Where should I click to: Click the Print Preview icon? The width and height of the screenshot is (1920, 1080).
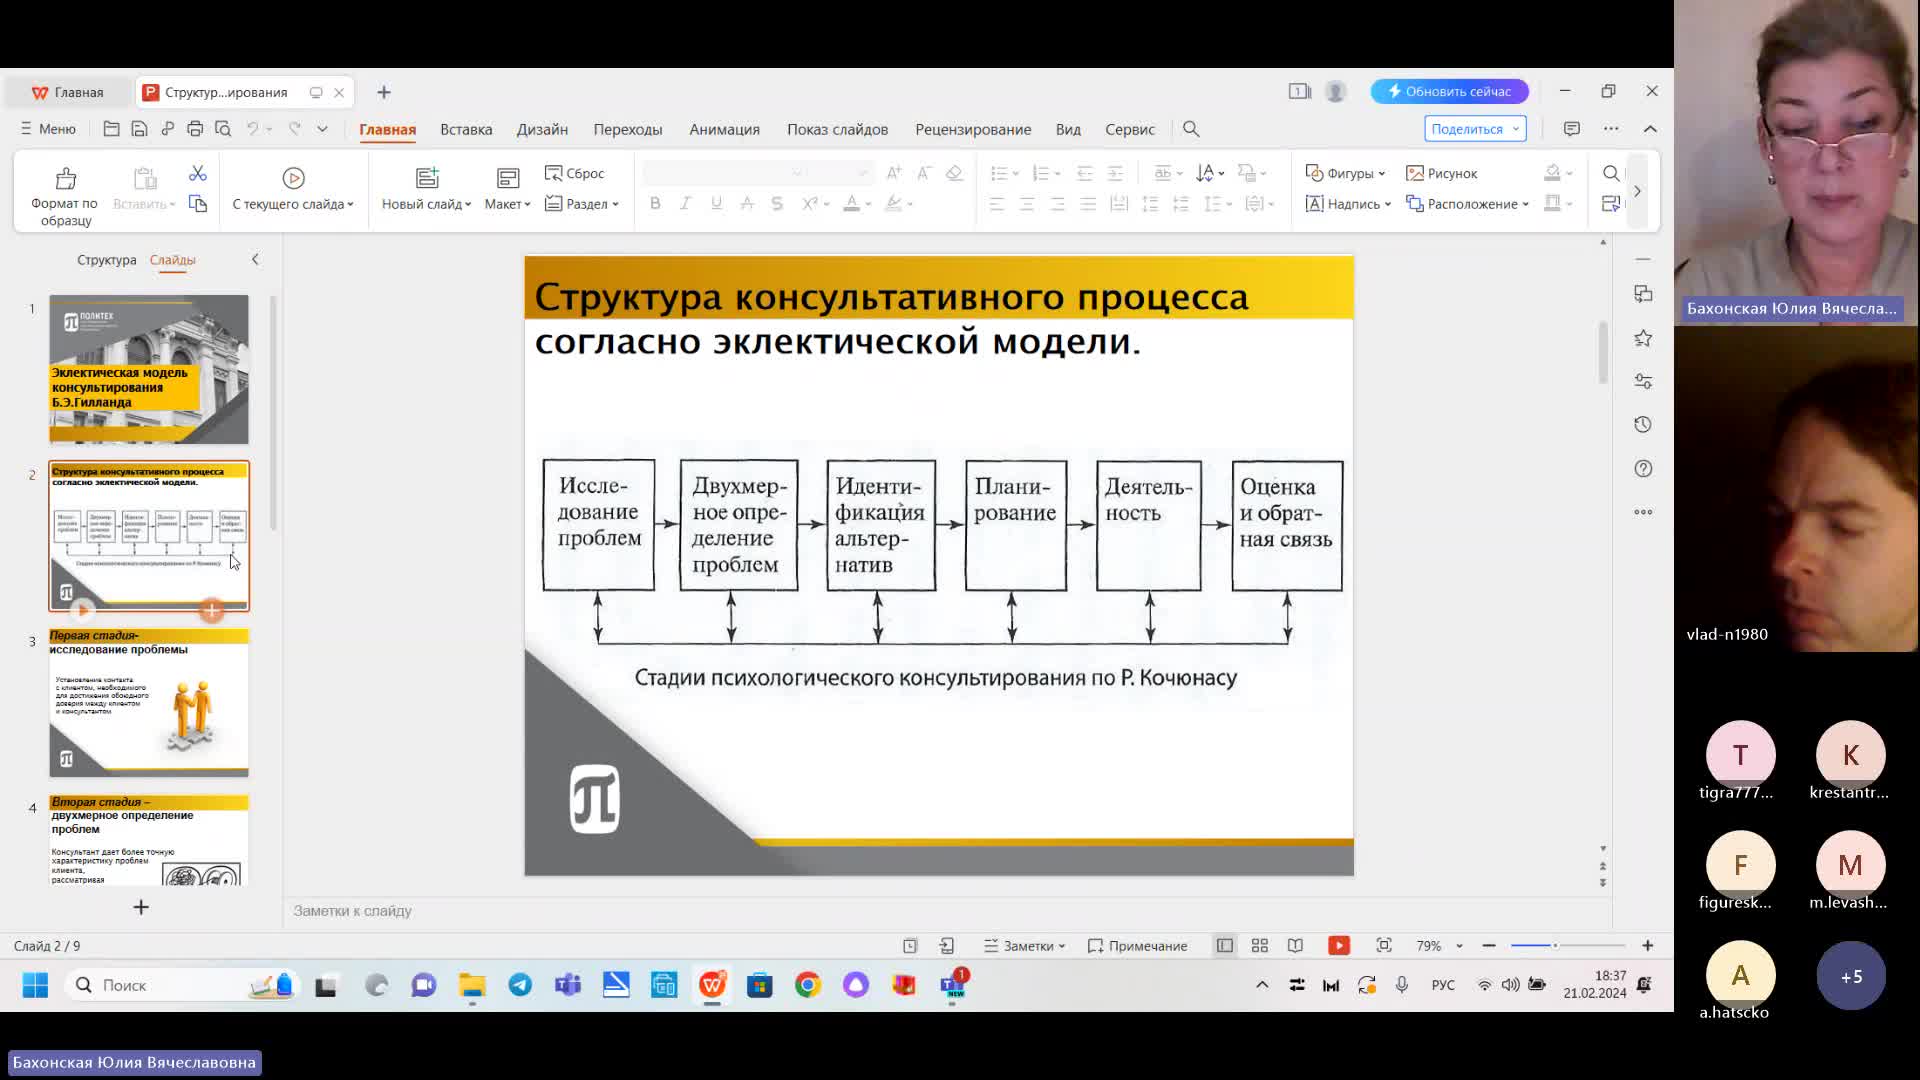pyautogui.click(x=223, y=129)
